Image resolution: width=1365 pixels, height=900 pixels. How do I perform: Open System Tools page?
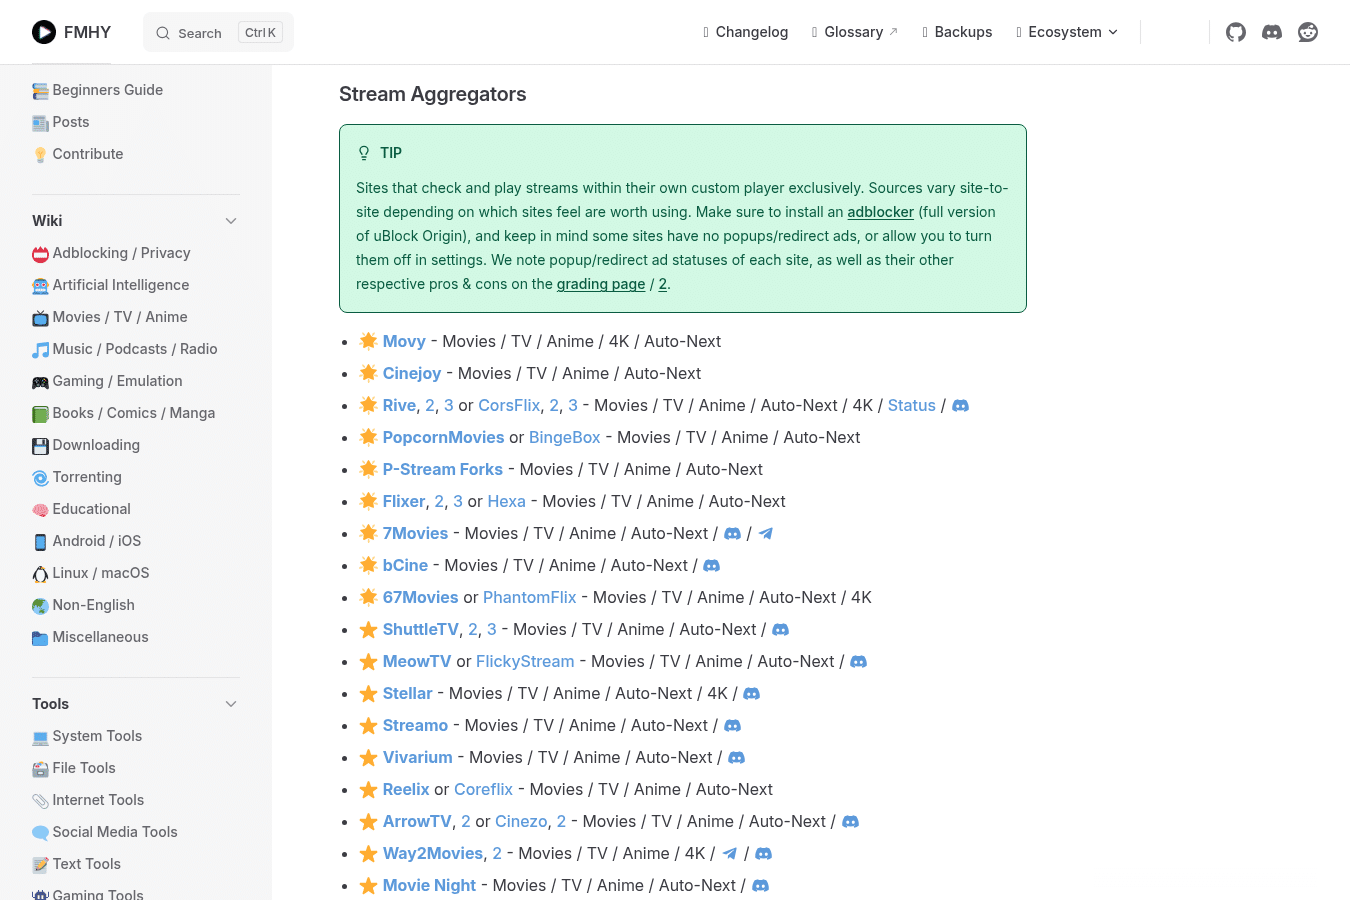(97, 736)
